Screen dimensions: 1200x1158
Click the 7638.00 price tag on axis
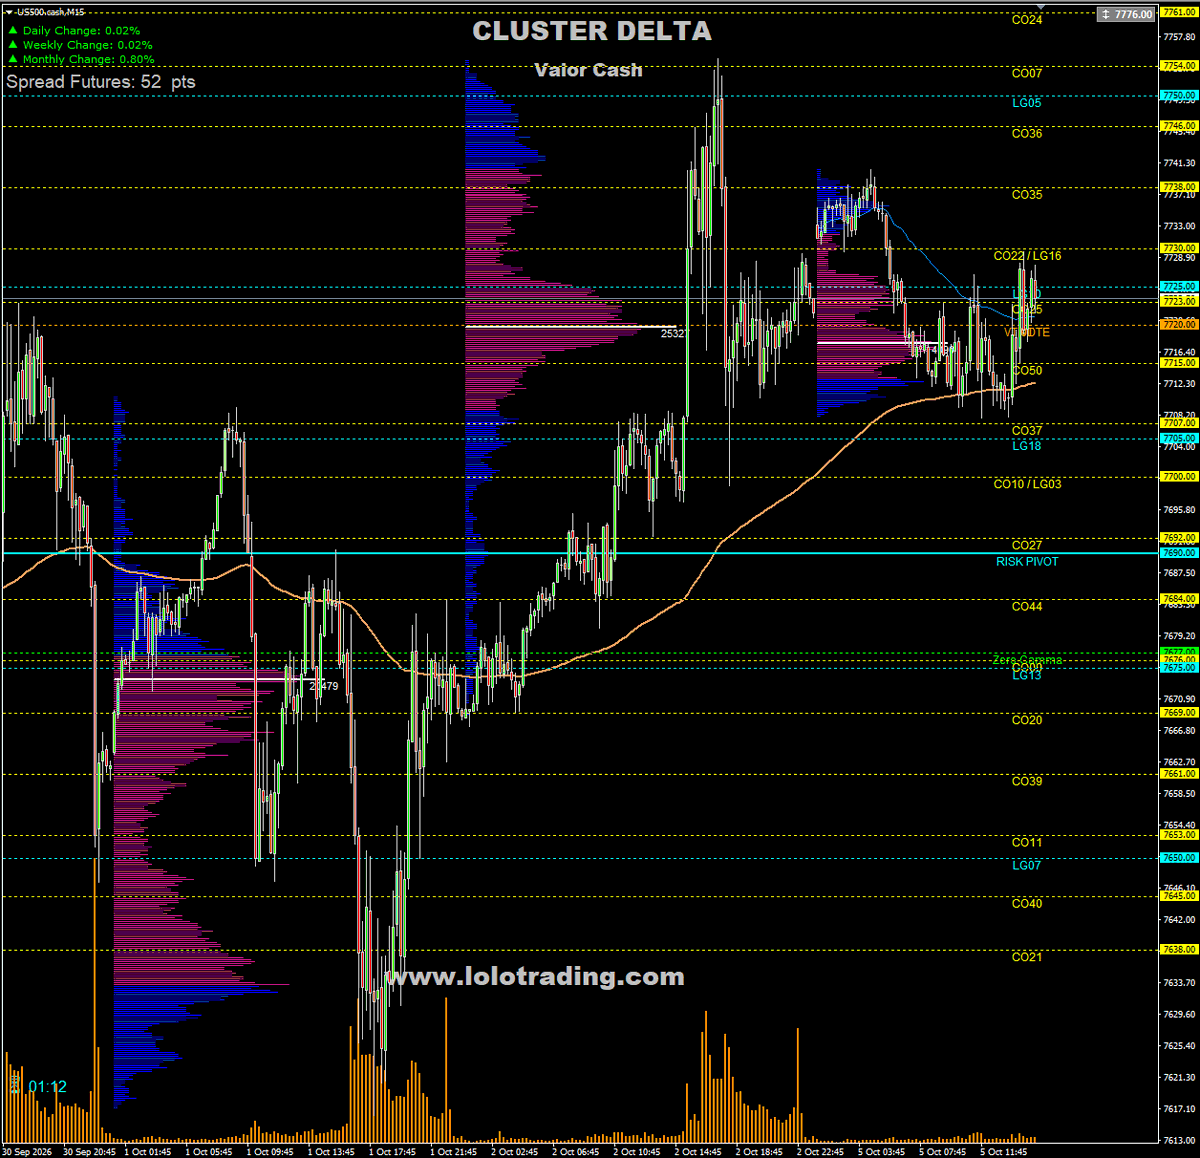point(1179,950)
